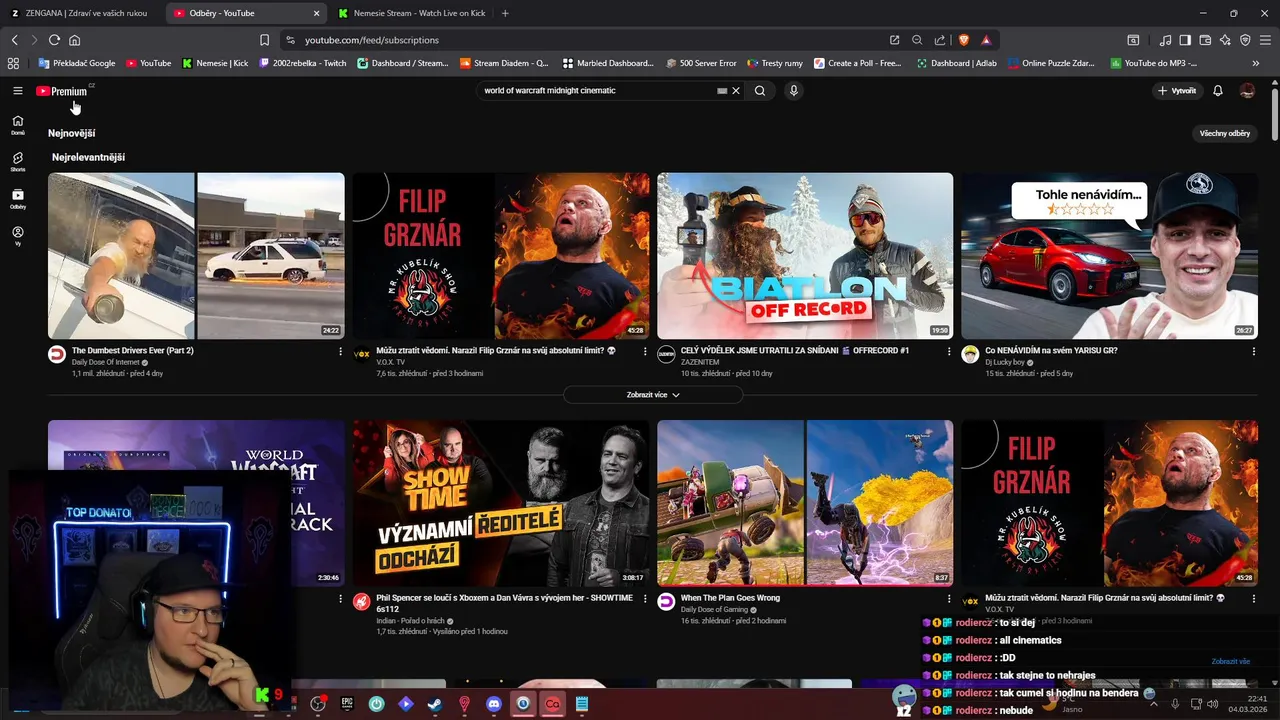Click the browser address bar URL
1280x720 pixels.
pos(371,40)
